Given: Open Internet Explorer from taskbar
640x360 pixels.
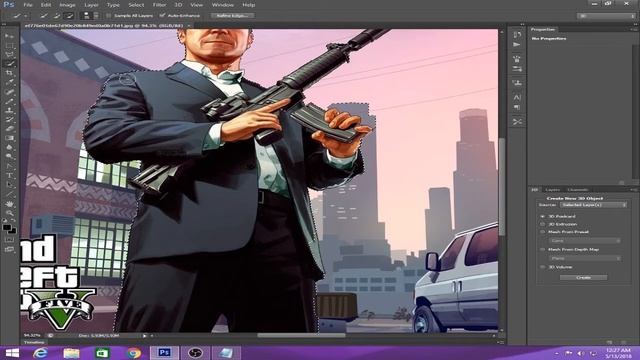Looking at the screenshot, I should (40, 353).
